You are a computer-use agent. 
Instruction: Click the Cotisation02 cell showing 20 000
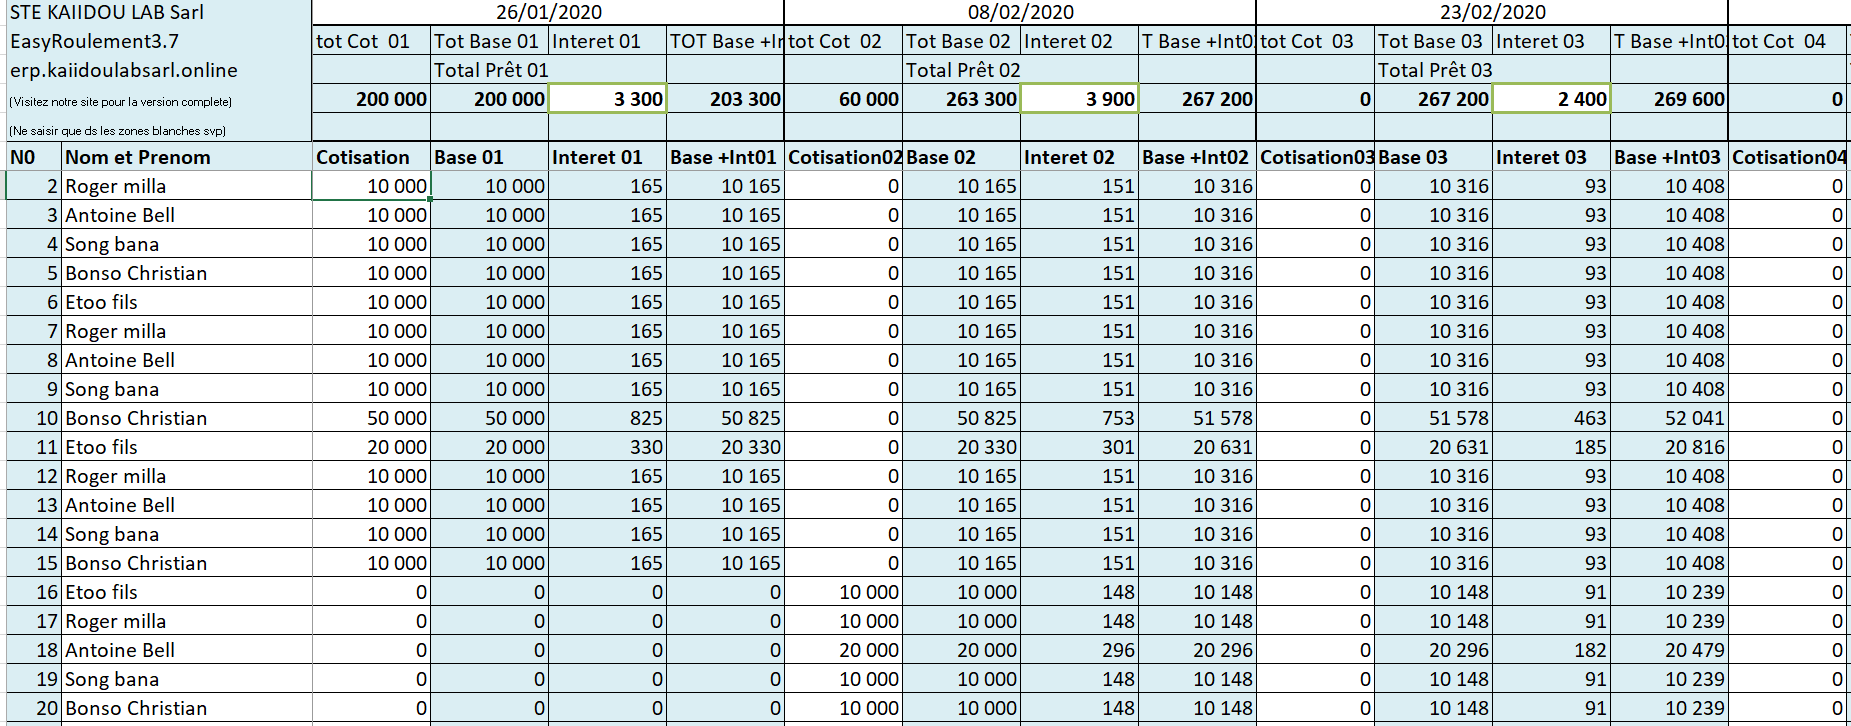pos(844,650)
